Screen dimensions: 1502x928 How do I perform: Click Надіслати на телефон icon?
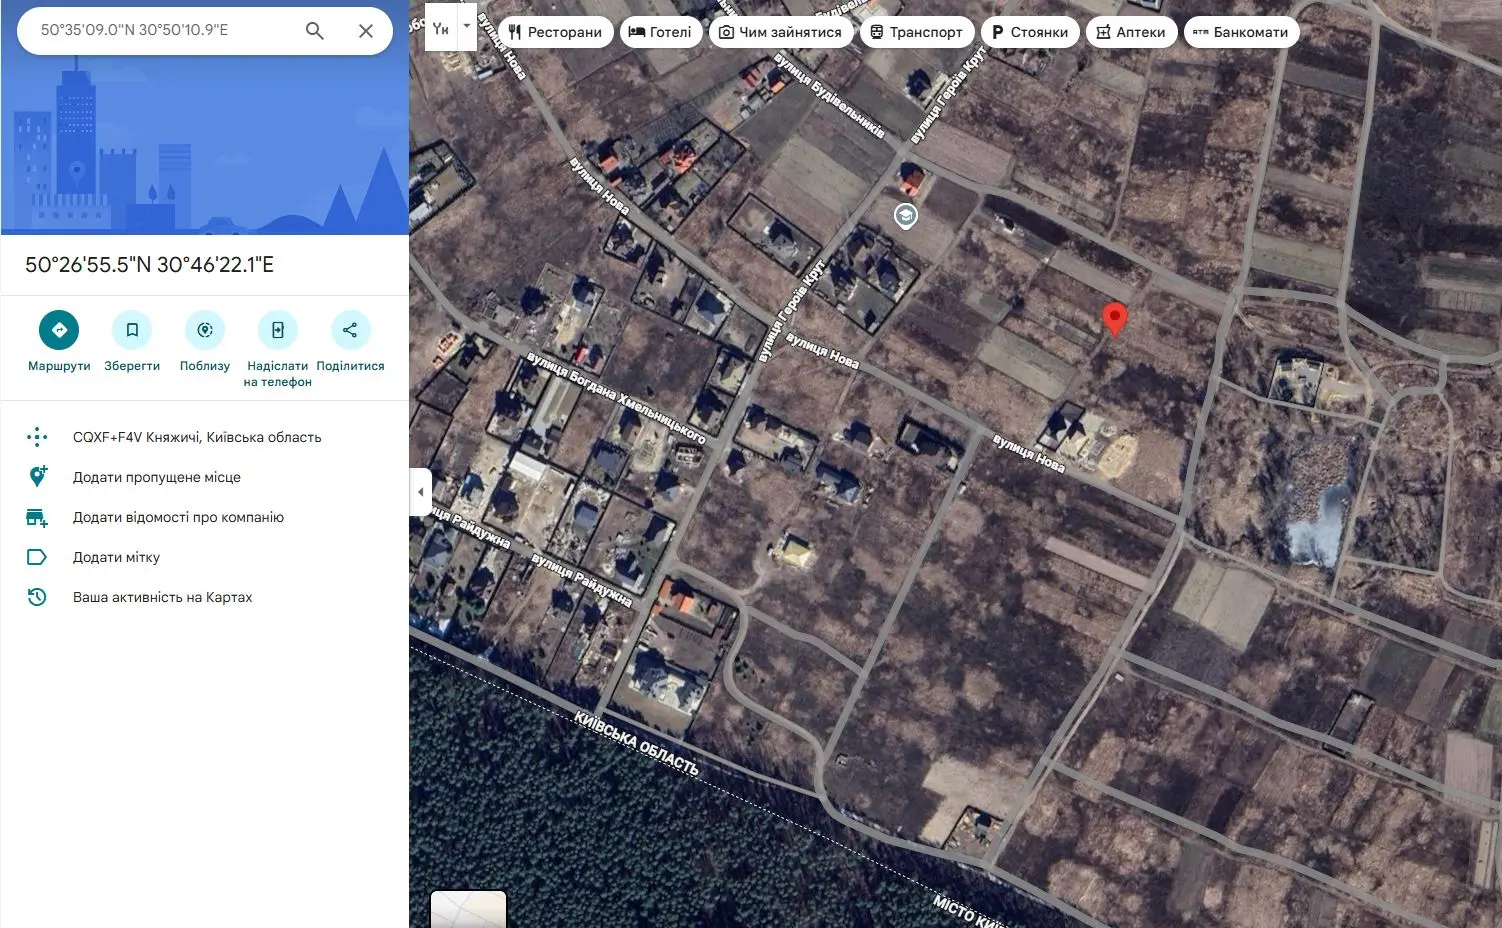278,330
